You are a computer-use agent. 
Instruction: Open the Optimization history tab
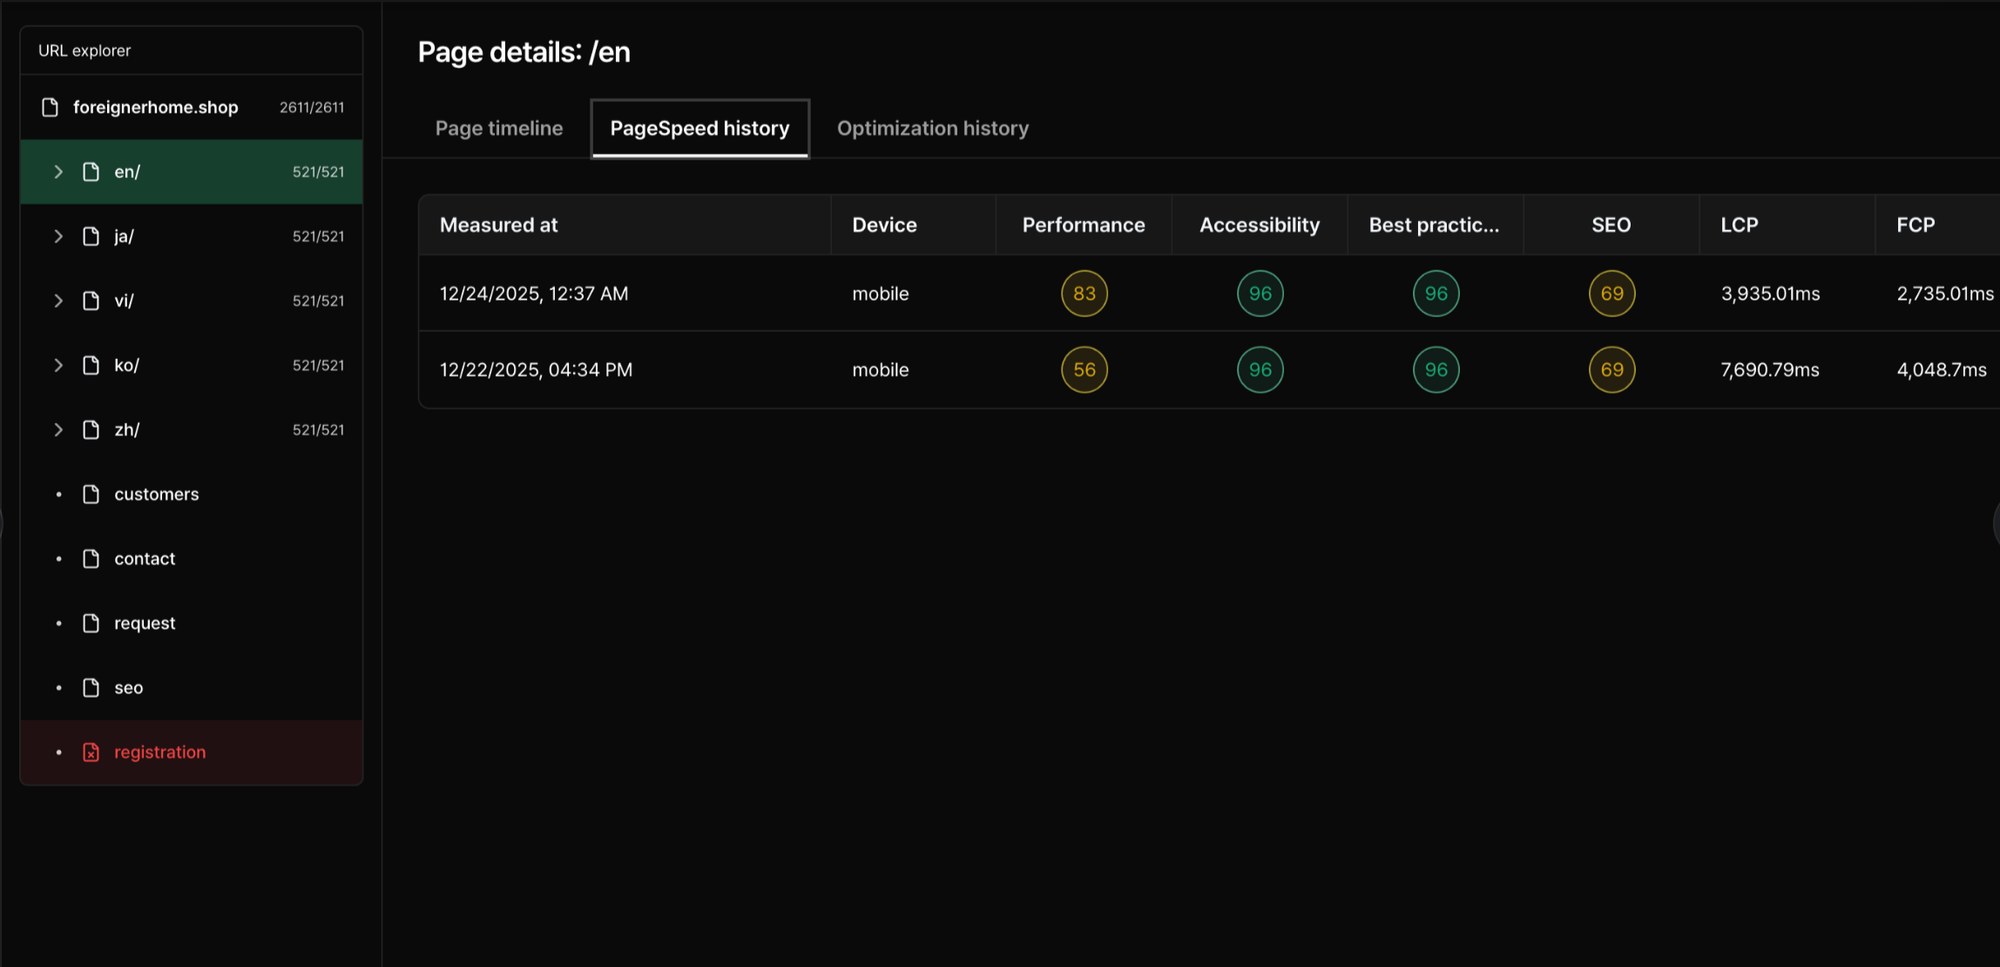coord(932,128)
